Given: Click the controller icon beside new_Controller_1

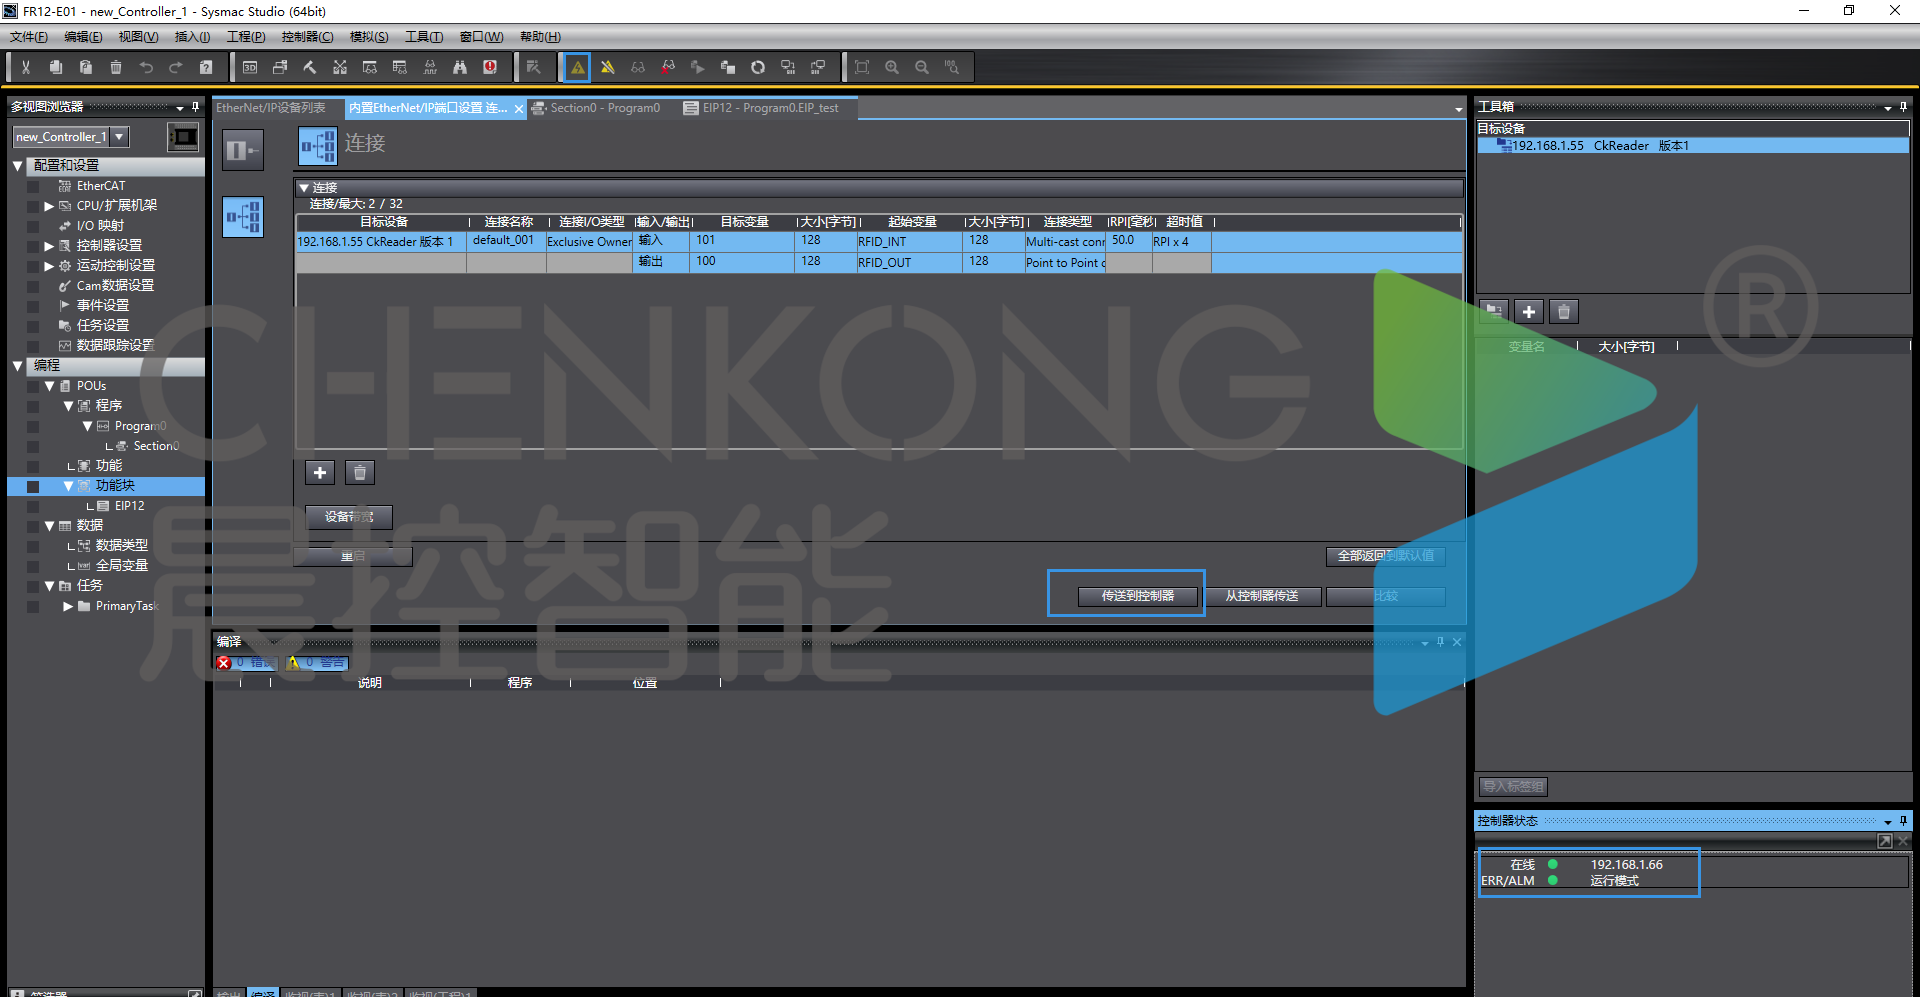Looking at the screenshot, I should (183, 137).
